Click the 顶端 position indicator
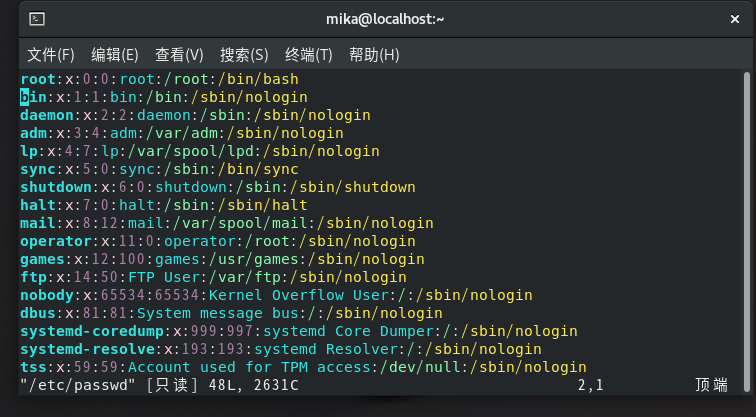The width and height of the screenshot is (756, 417). coord(711,385)
